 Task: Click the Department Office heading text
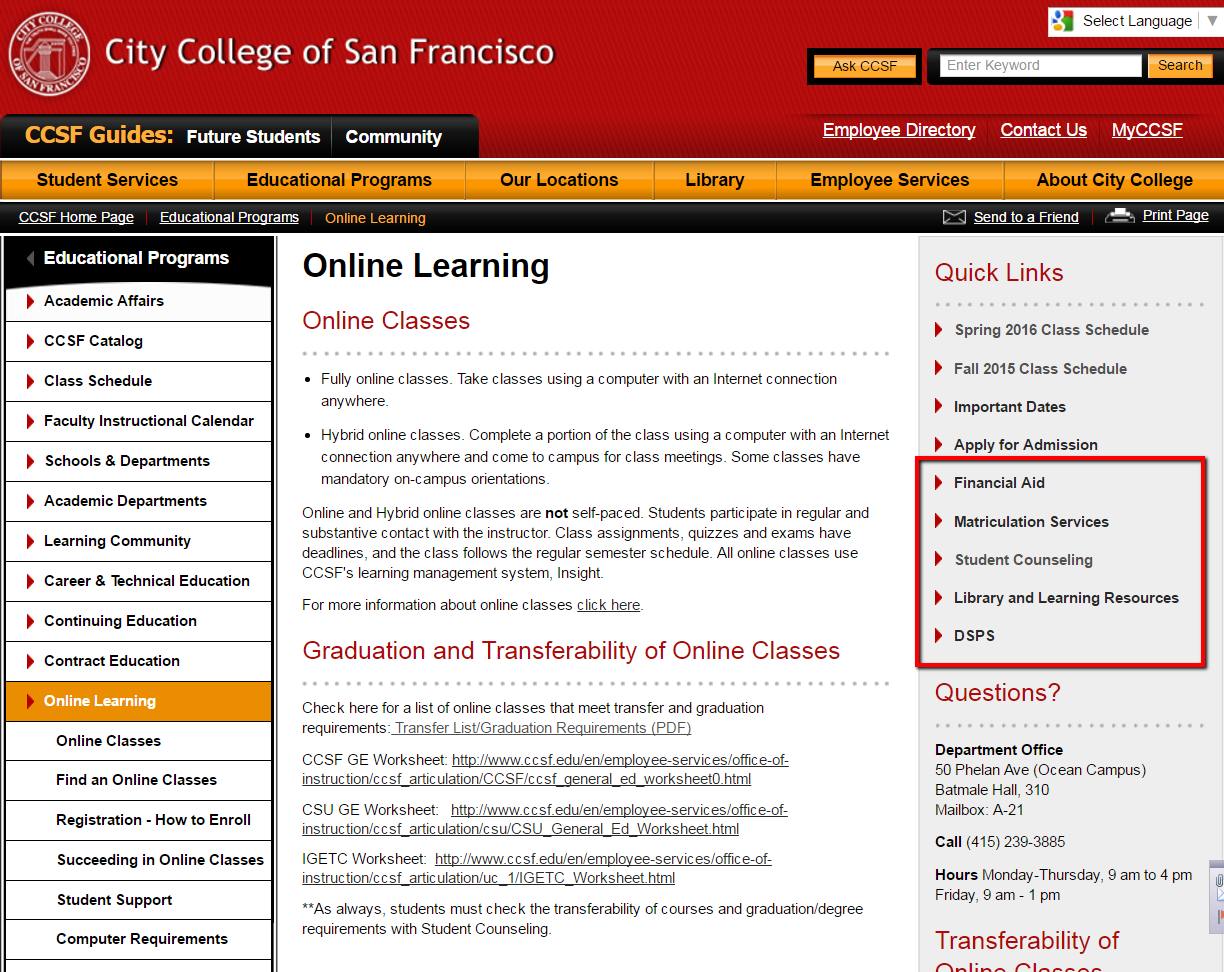999,750
